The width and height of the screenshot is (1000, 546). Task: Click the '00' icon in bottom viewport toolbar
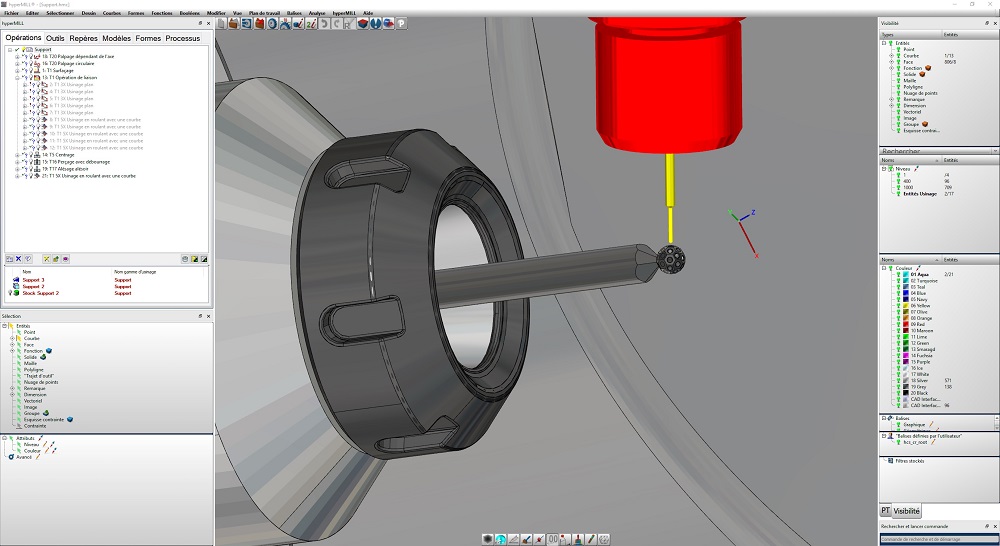coord(553,539)
